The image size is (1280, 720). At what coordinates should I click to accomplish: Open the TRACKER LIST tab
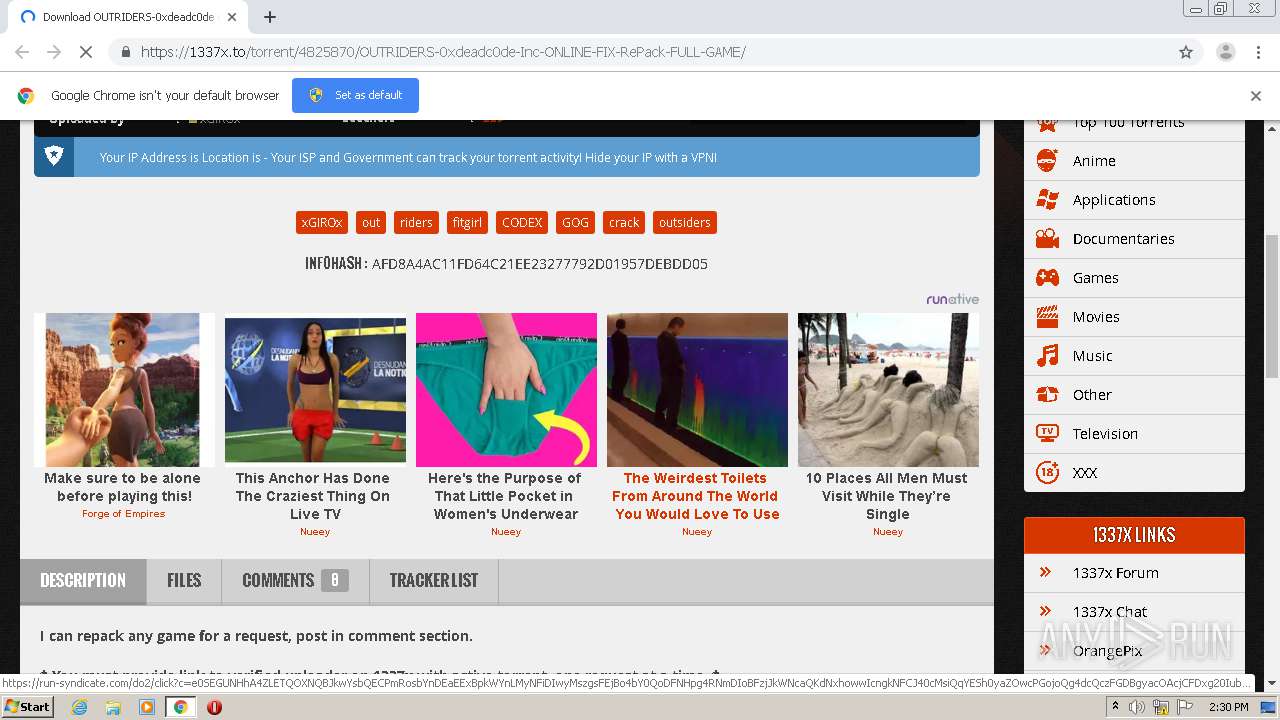(434, 581)
